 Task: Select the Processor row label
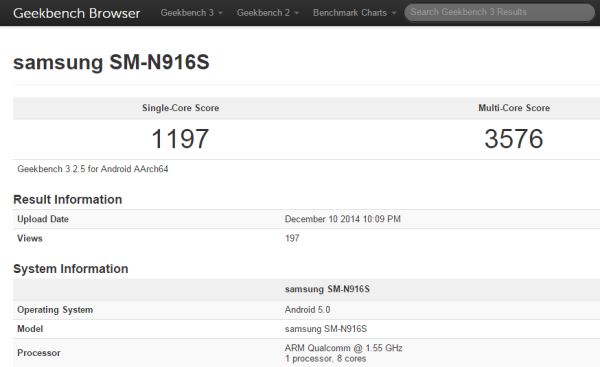point(39,353)
